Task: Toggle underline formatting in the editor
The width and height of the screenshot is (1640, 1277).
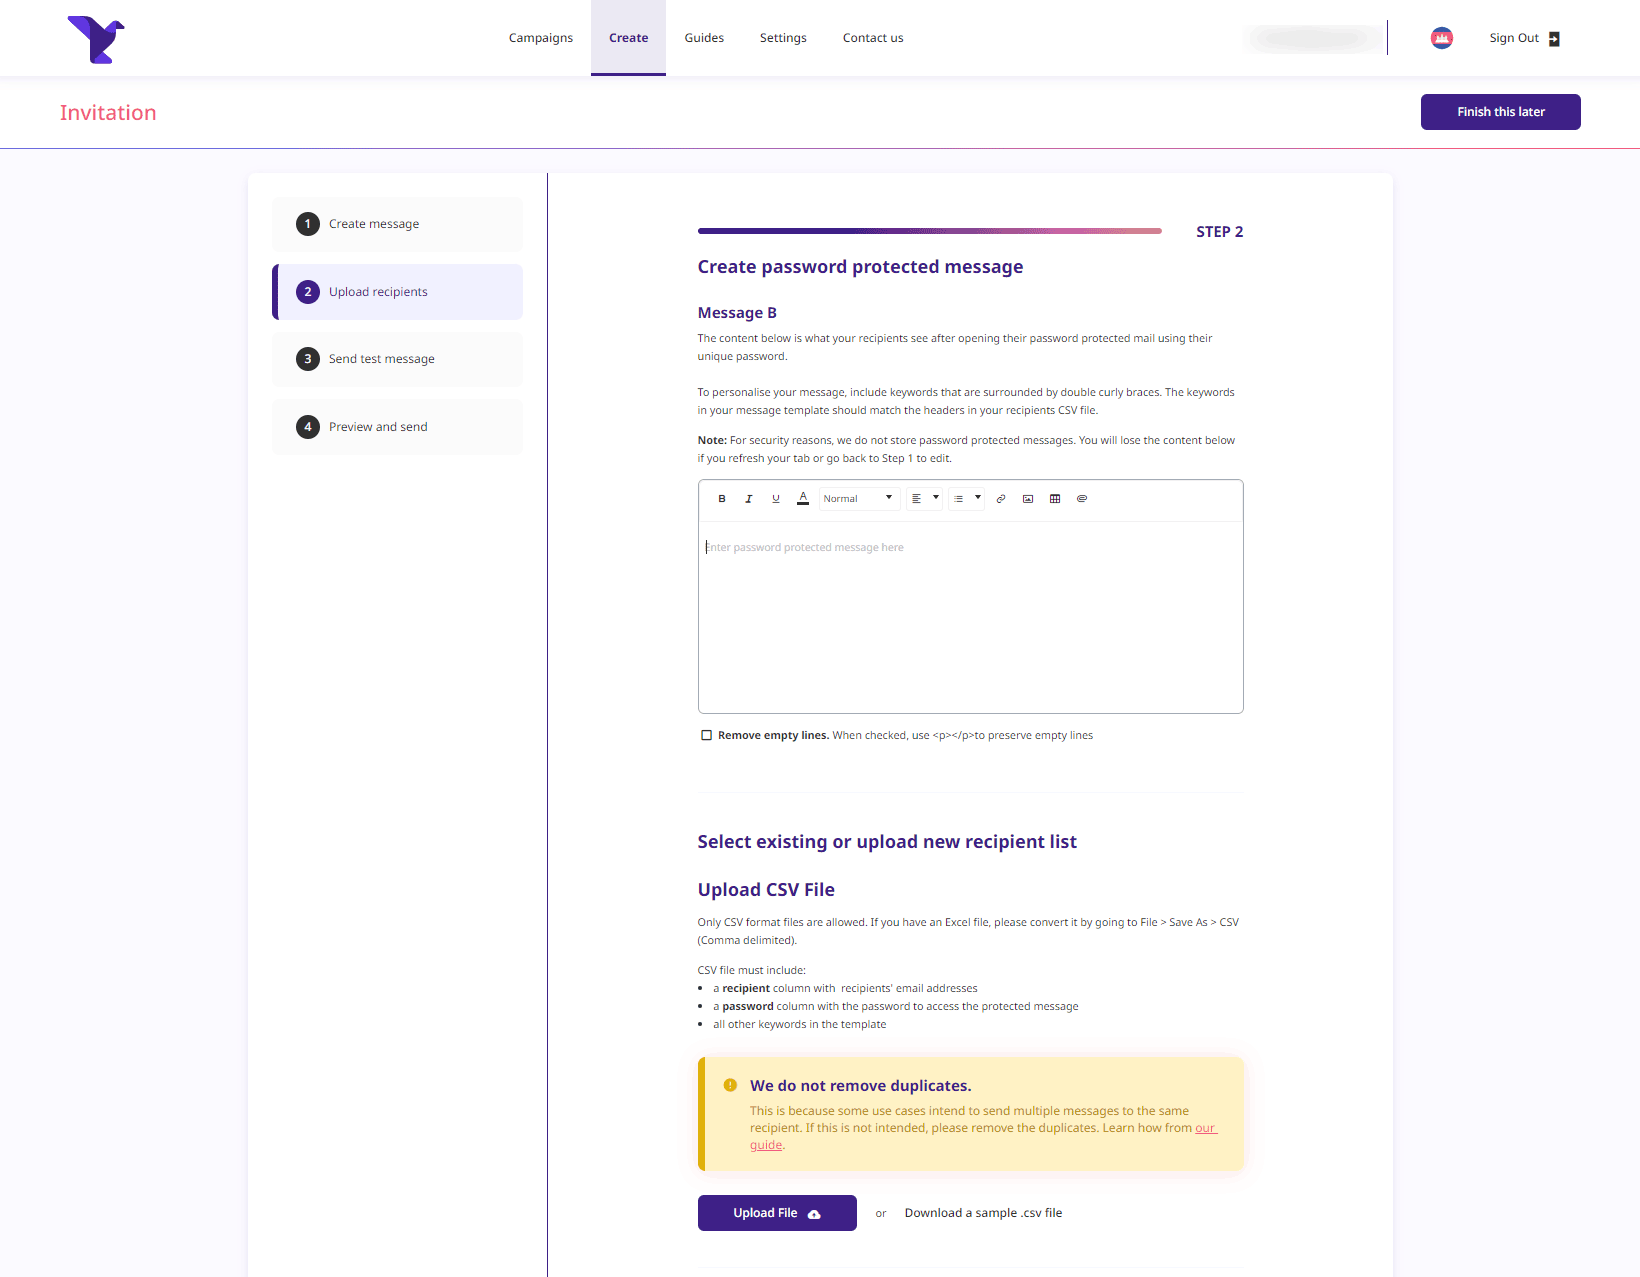Action: click(776, 499)
